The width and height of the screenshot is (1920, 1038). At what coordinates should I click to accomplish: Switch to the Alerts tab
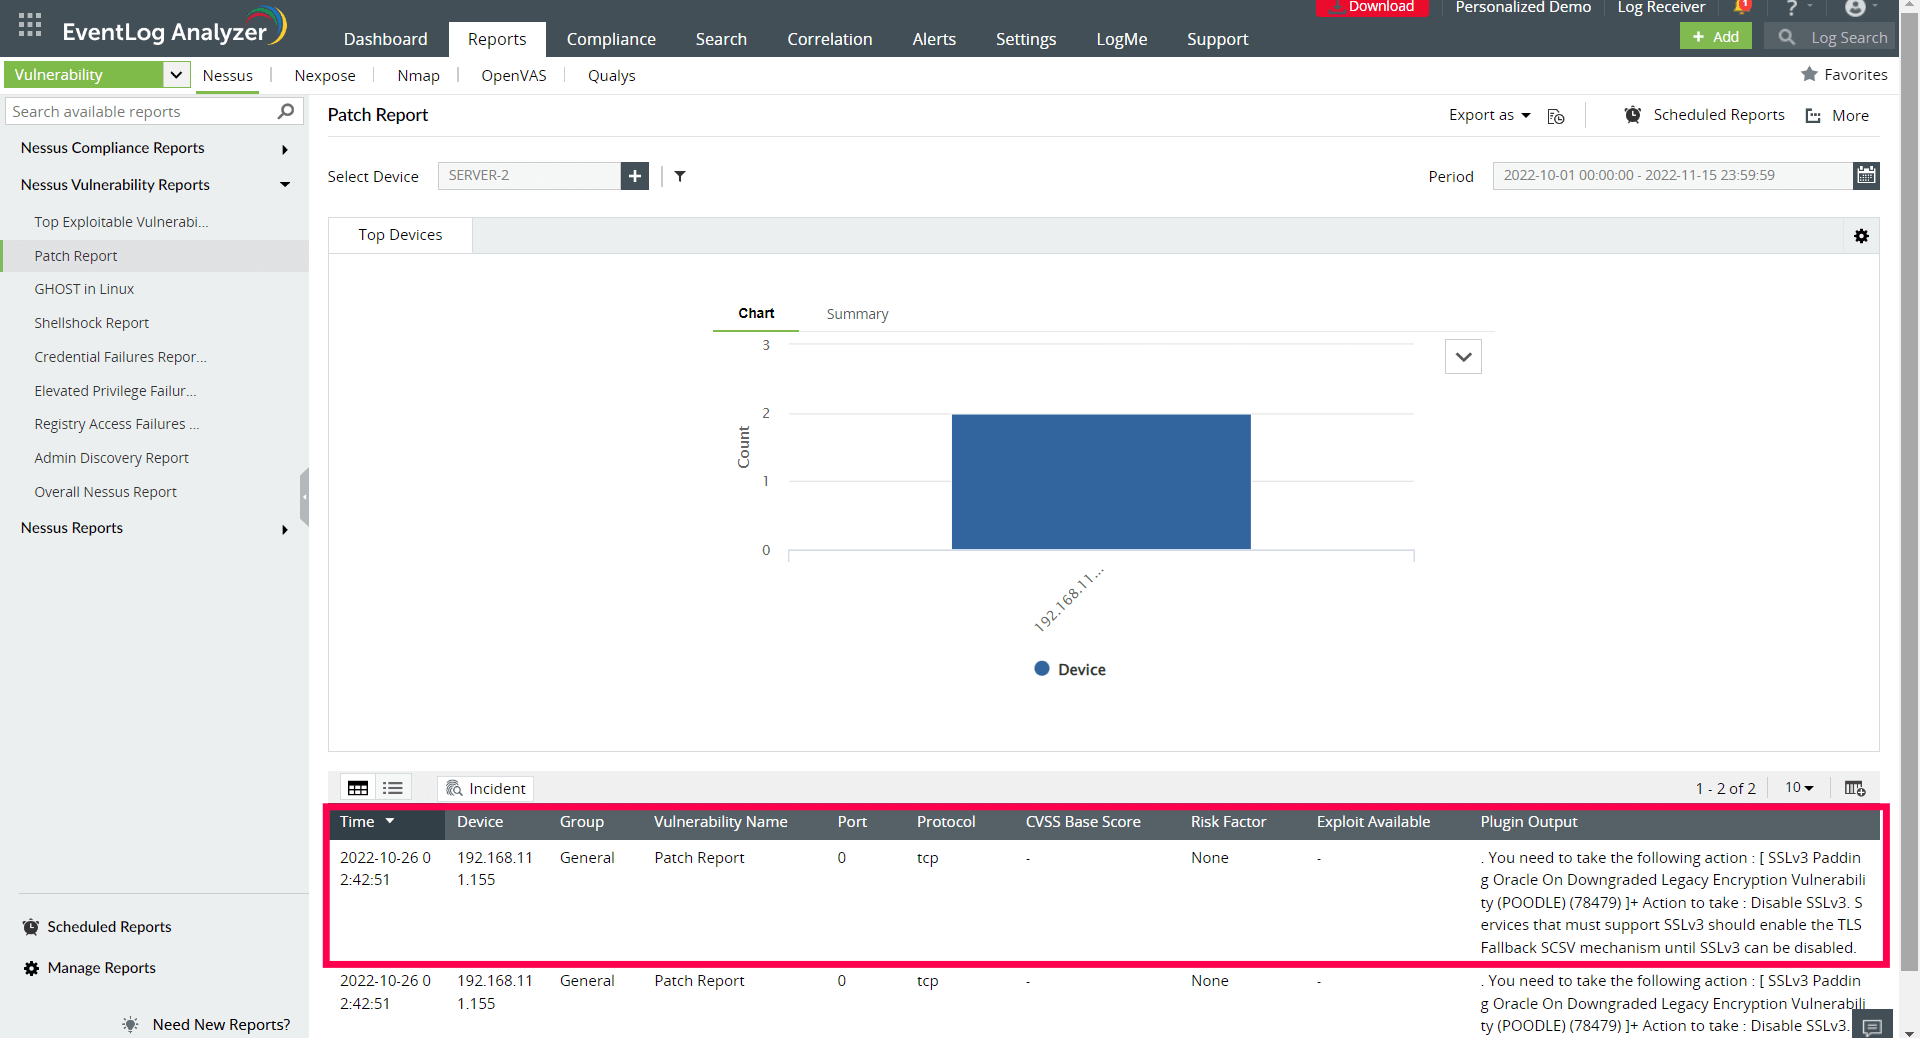[934, 39]
